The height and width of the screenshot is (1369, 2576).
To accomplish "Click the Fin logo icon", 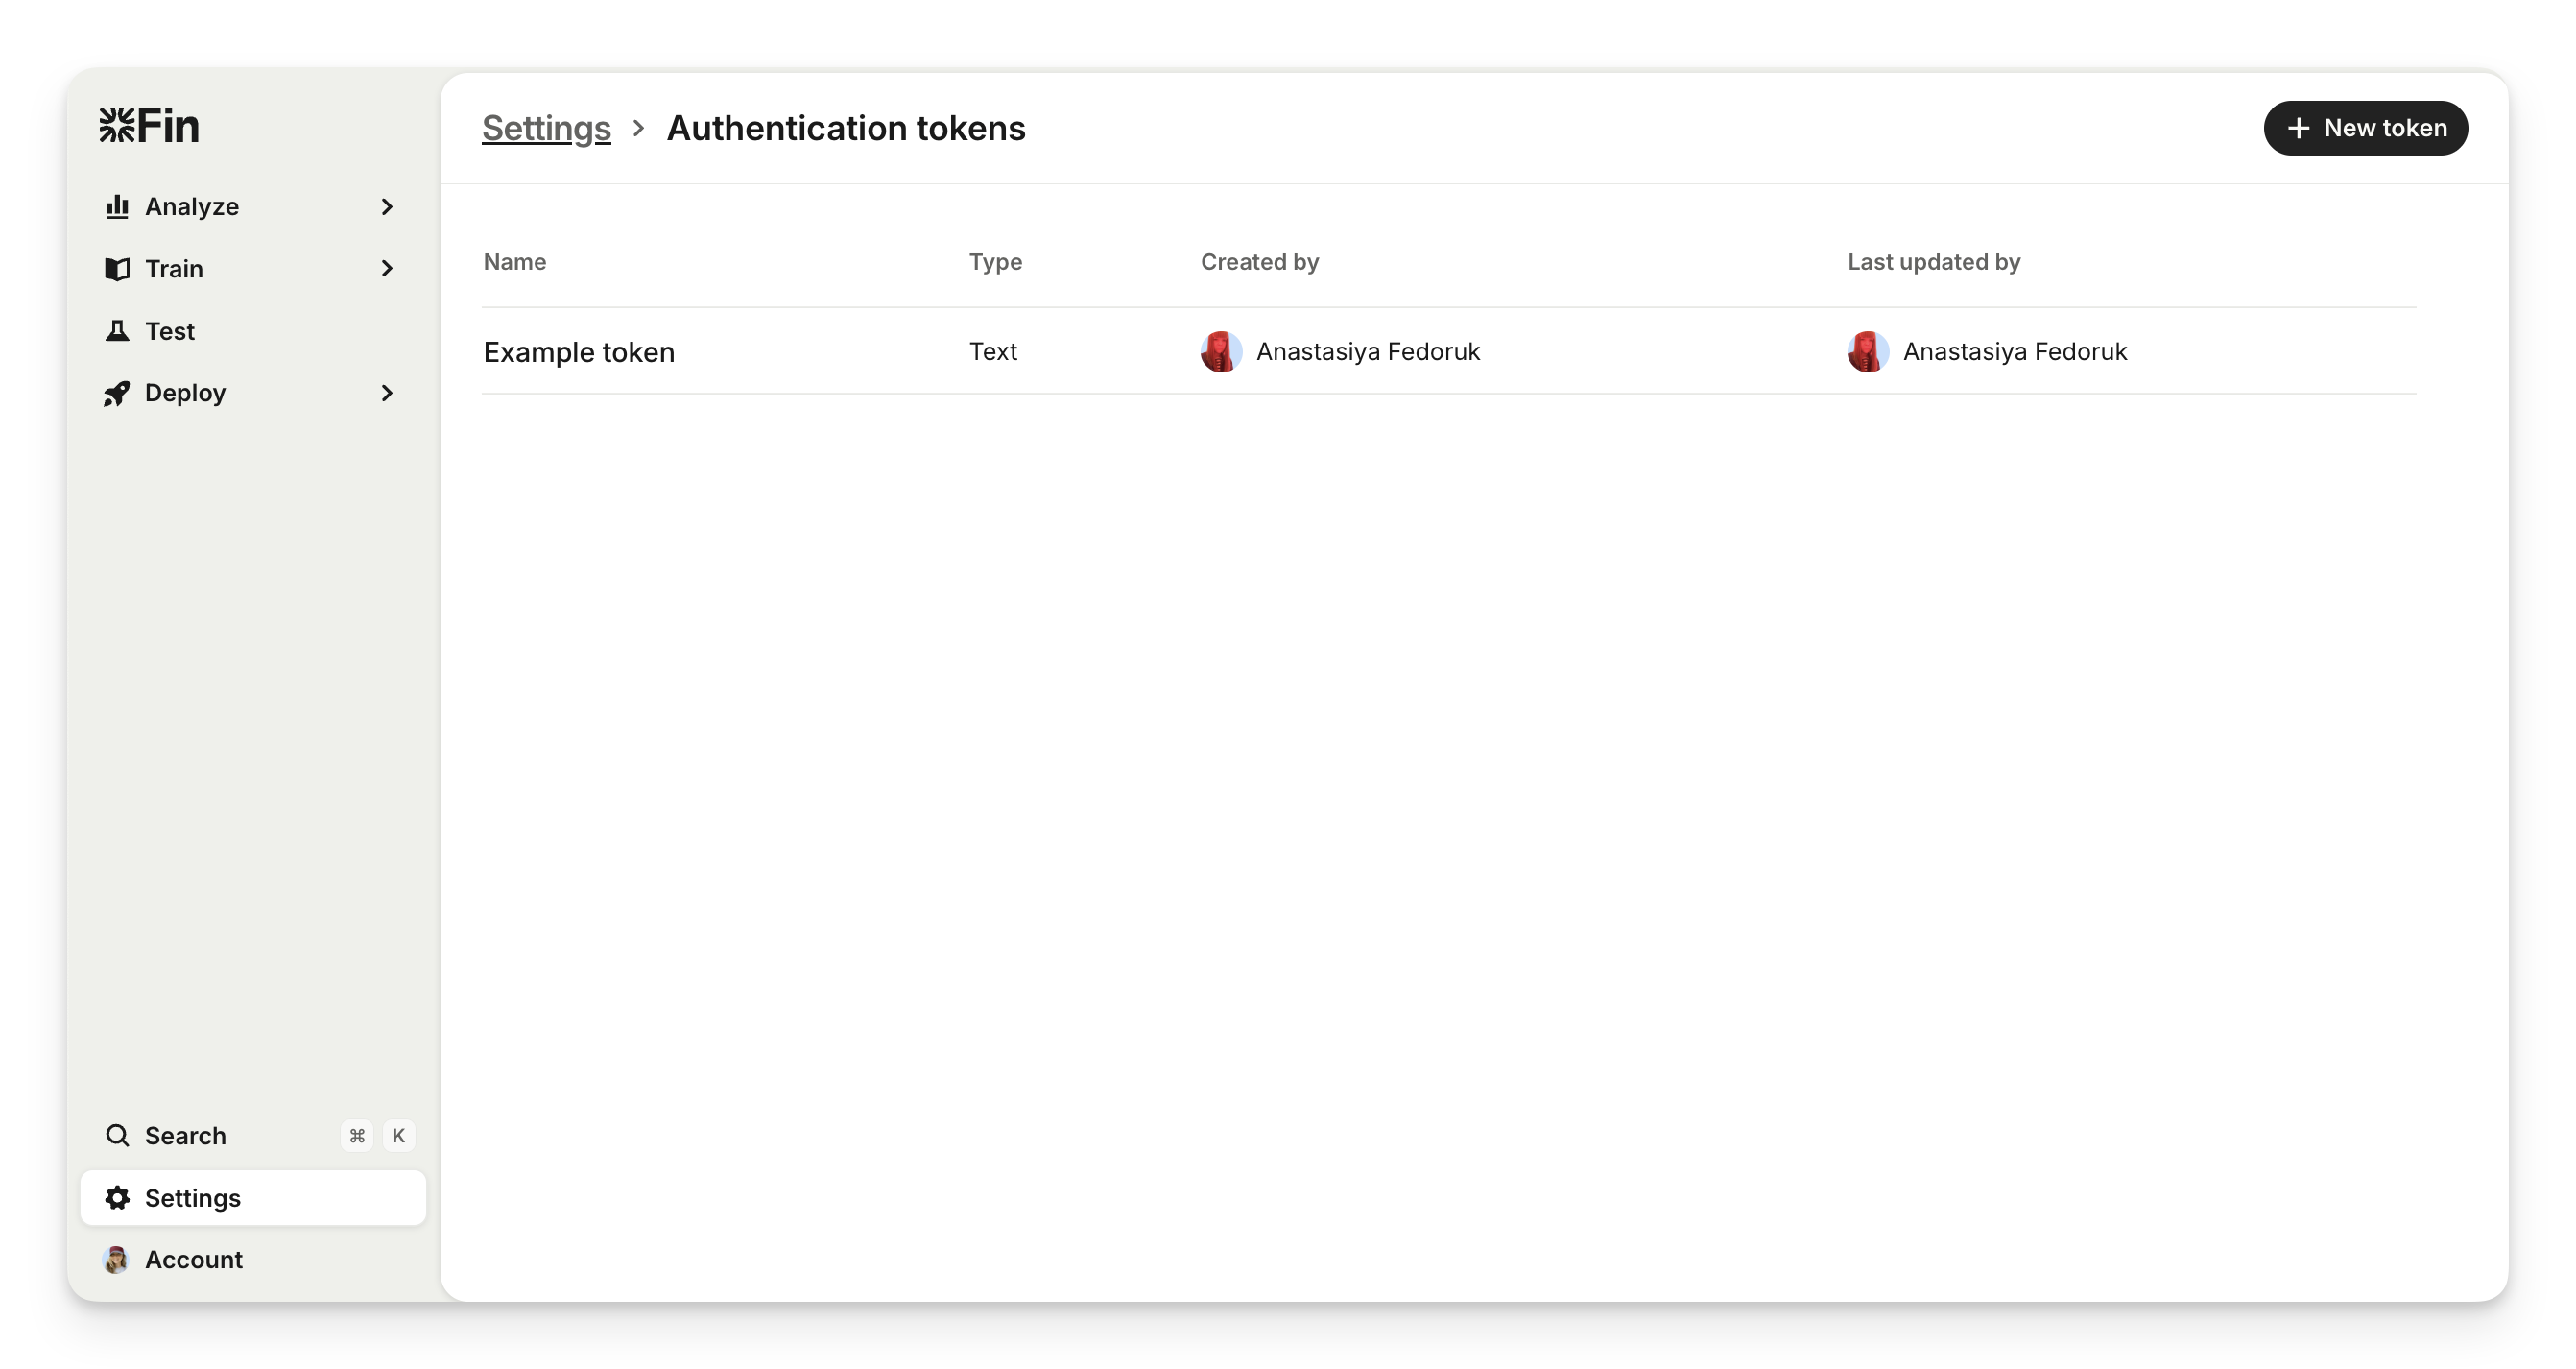I will pyautogui.click(x=117, y=126).
